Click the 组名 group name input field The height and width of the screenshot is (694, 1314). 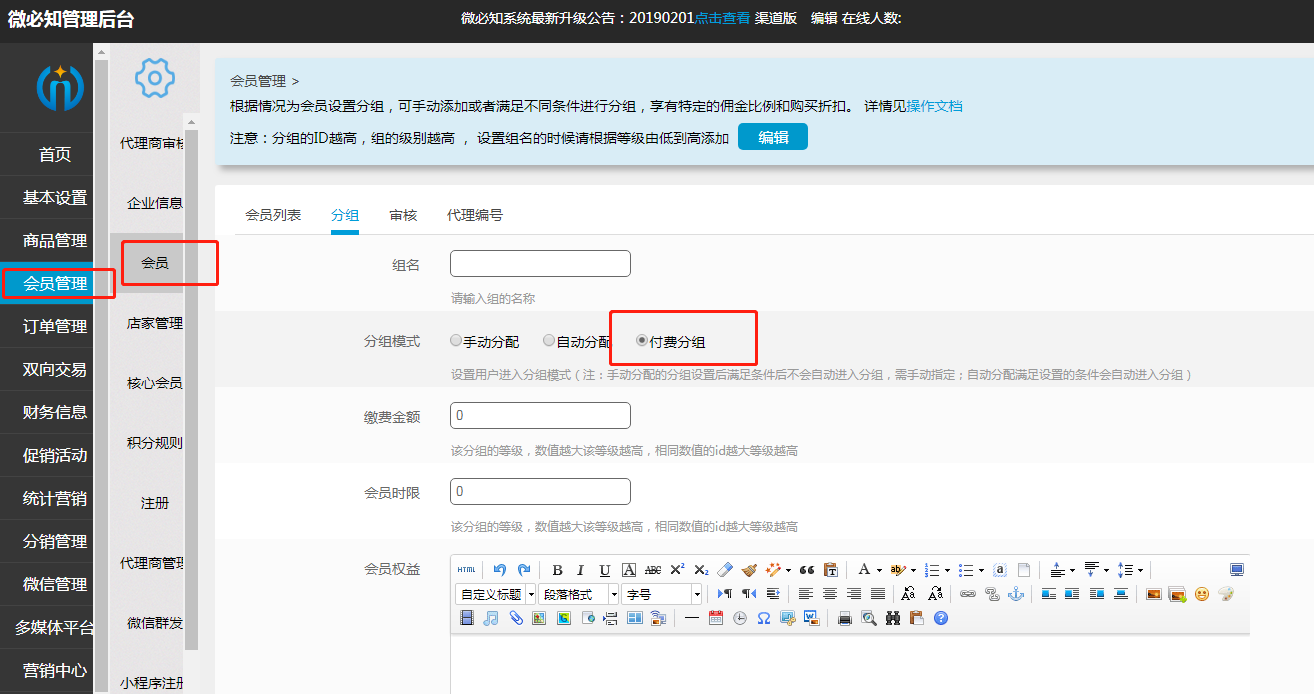pos(540,263)
